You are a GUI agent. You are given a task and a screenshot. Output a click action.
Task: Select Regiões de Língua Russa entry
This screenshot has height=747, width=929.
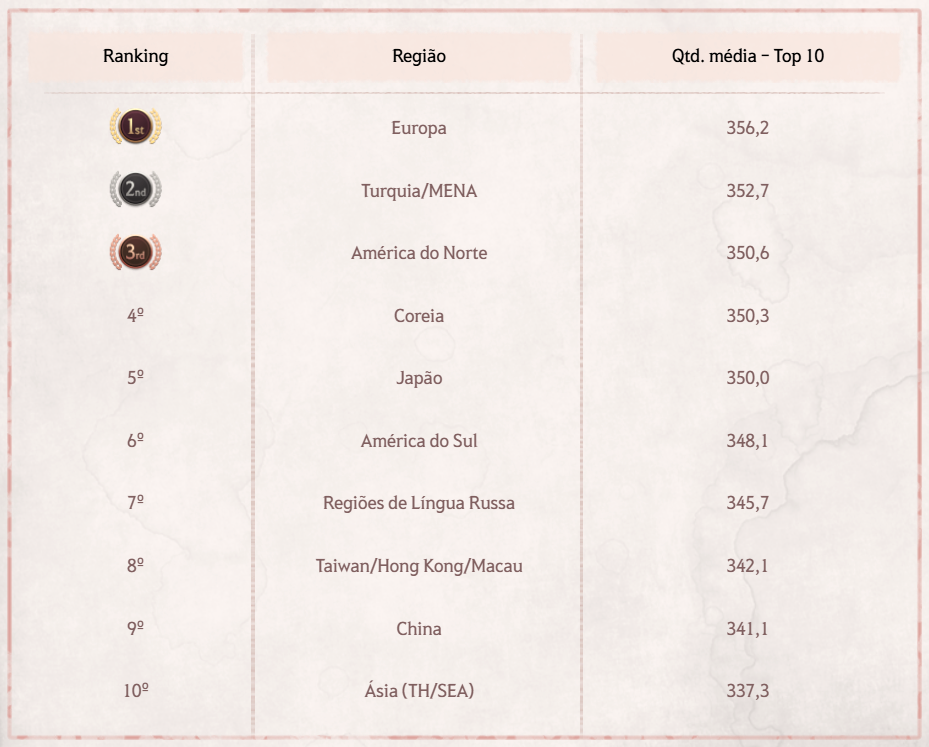419,504
